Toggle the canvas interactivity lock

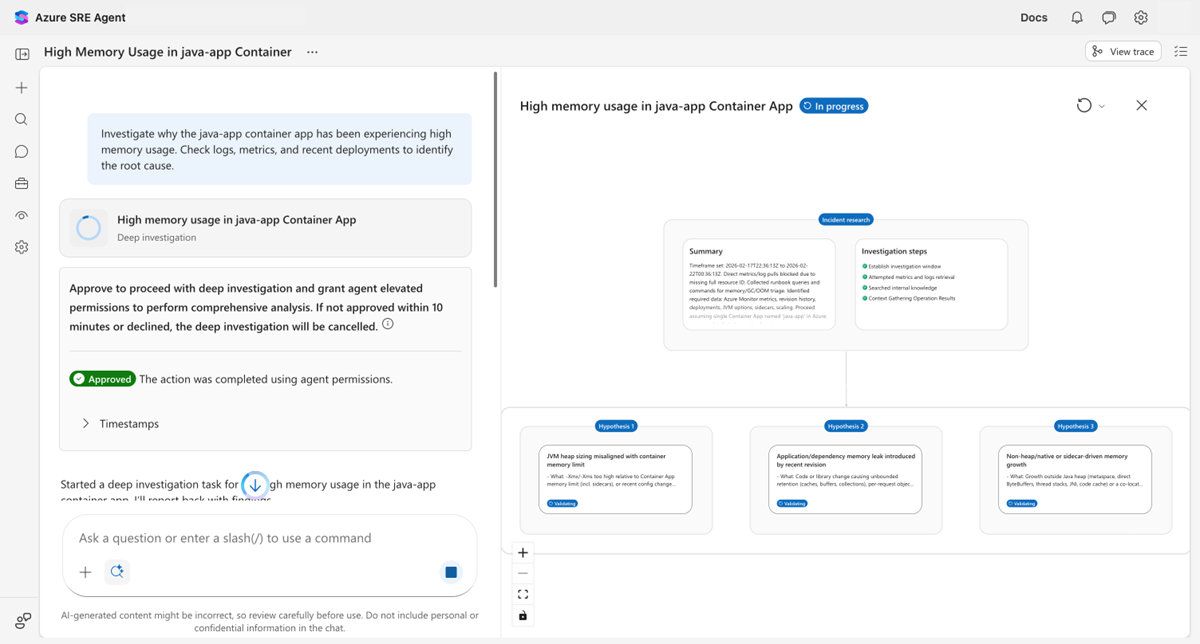coord(523,616)
